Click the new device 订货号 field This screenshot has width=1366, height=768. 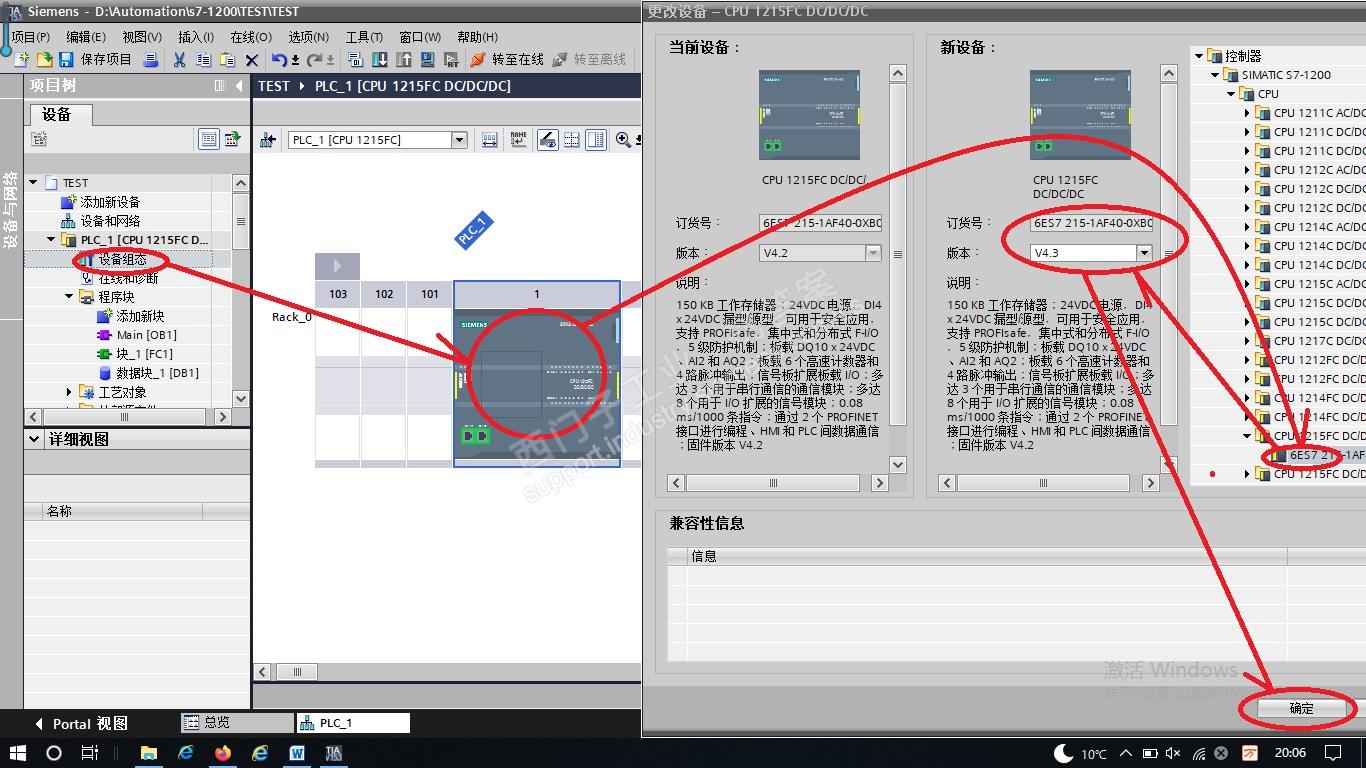[x=1092, y=223]
